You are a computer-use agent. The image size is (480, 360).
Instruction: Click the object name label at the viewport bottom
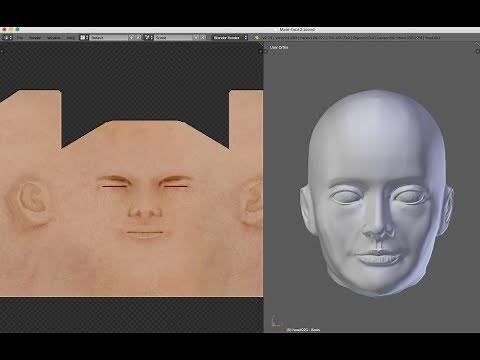click(303, 330)
